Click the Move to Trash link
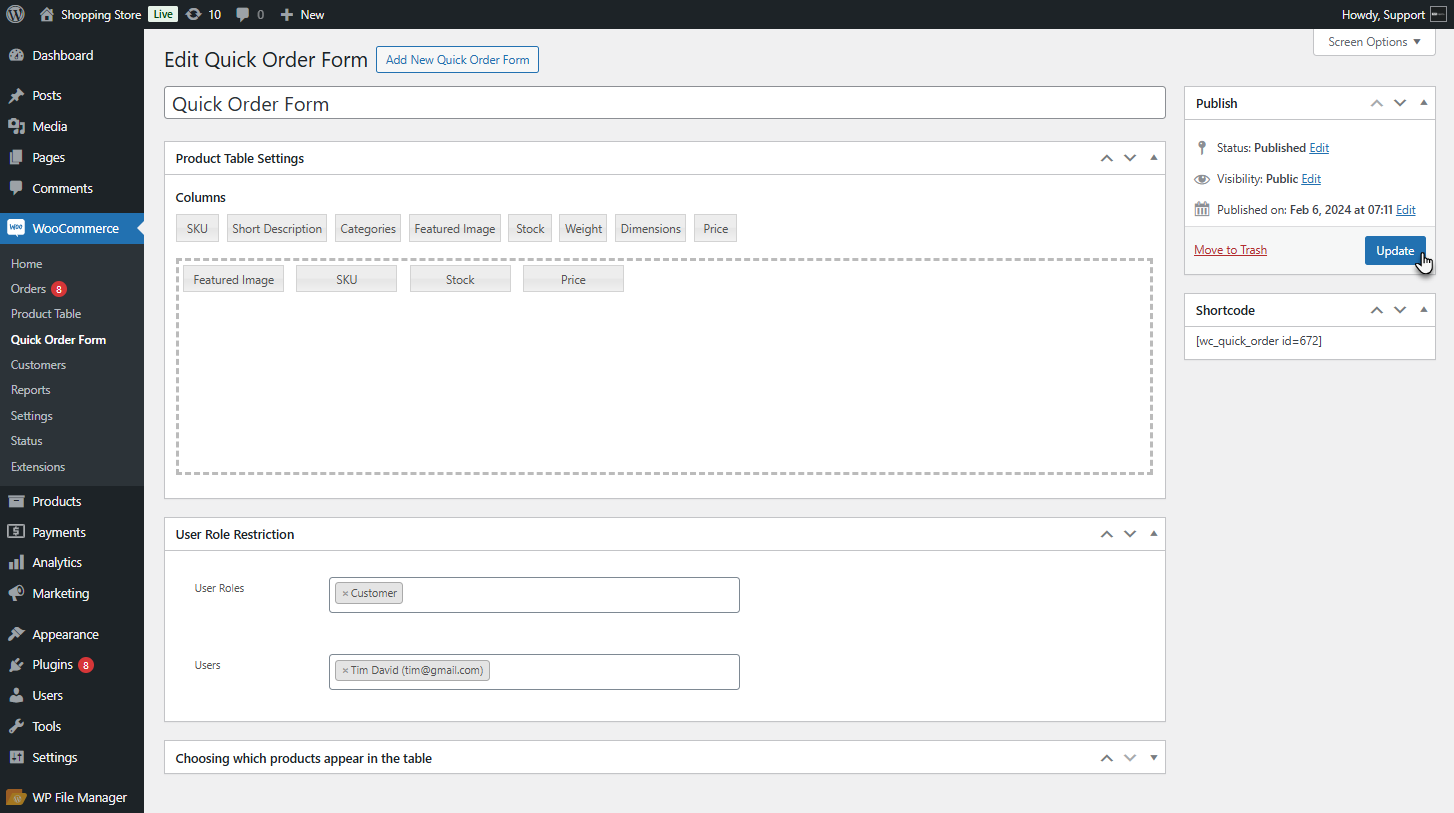Image resolution: width=1454 pixels, height=813 pixels. coord(1230,250)
